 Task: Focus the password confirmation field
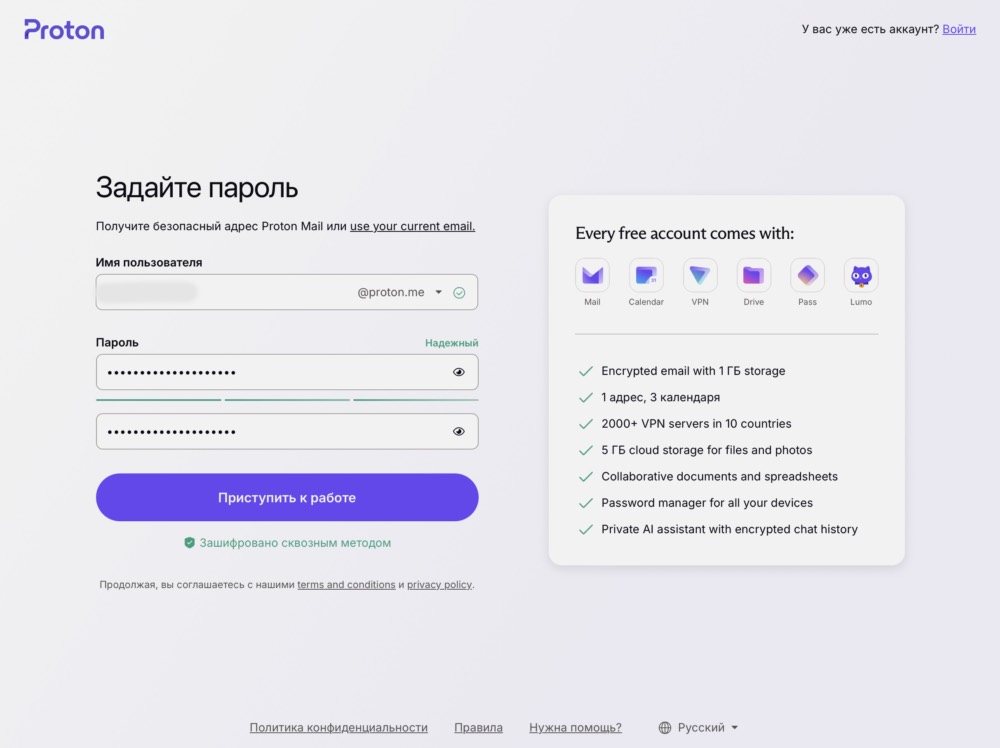pos(287,432)
